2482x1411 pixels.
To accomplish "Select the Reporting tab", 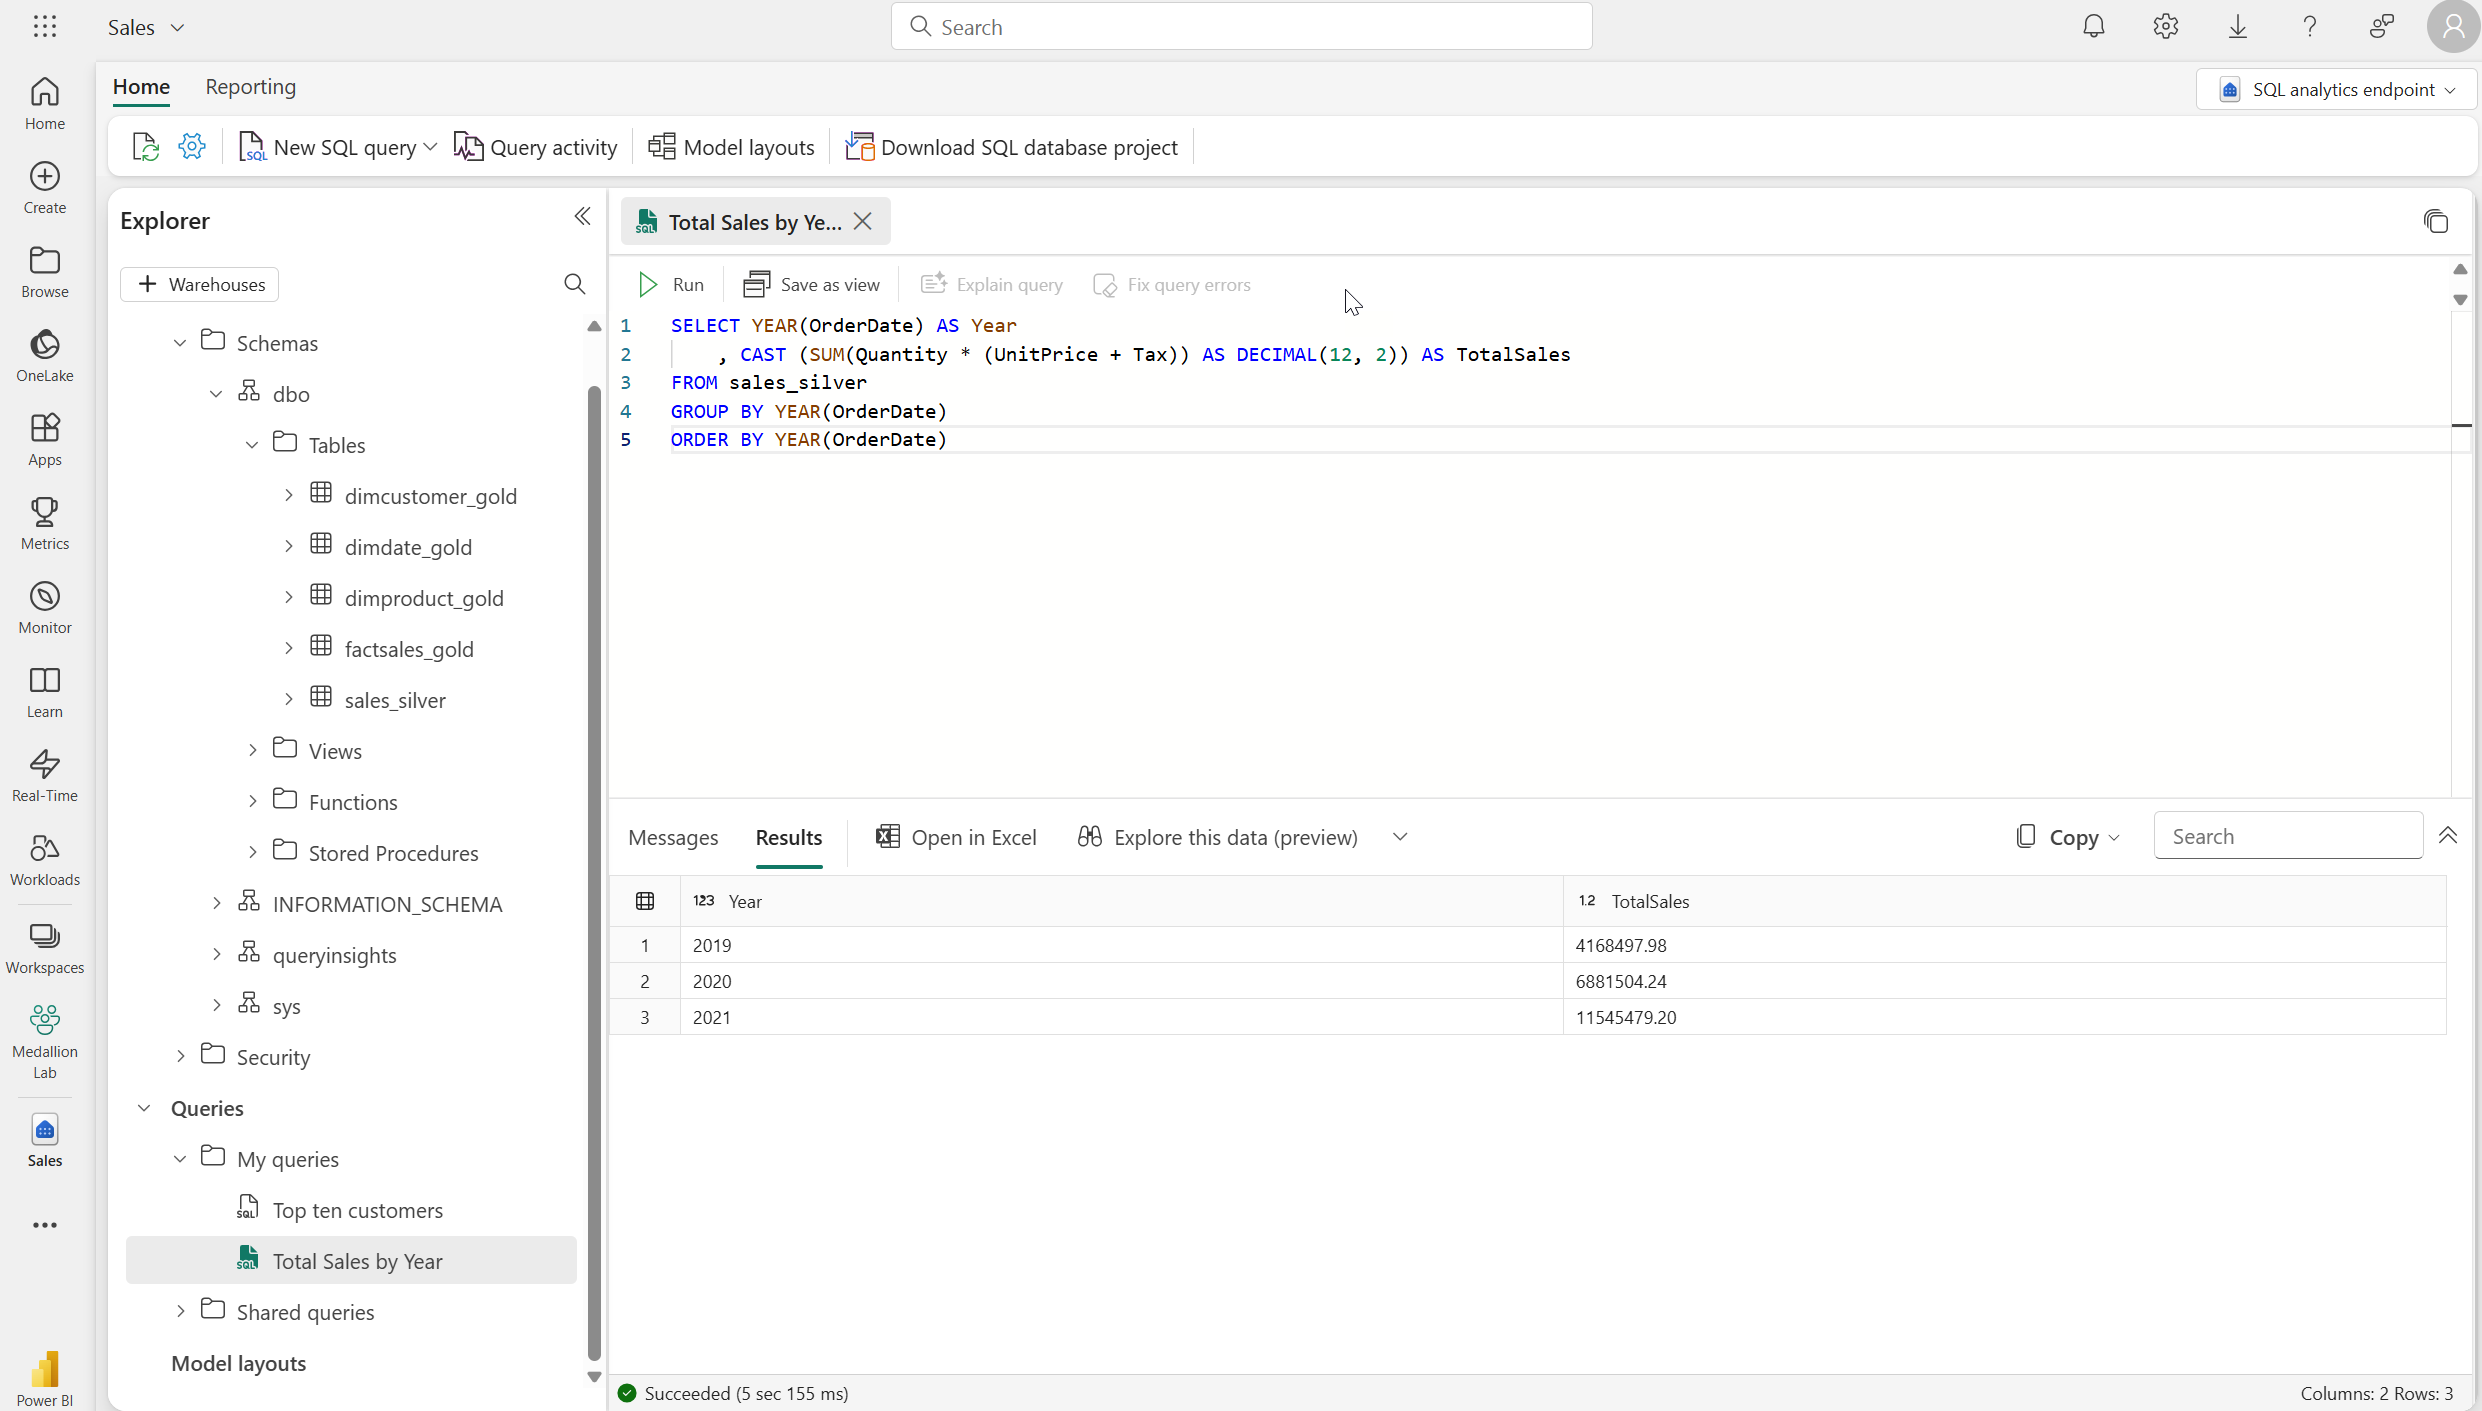I will 251,87.
